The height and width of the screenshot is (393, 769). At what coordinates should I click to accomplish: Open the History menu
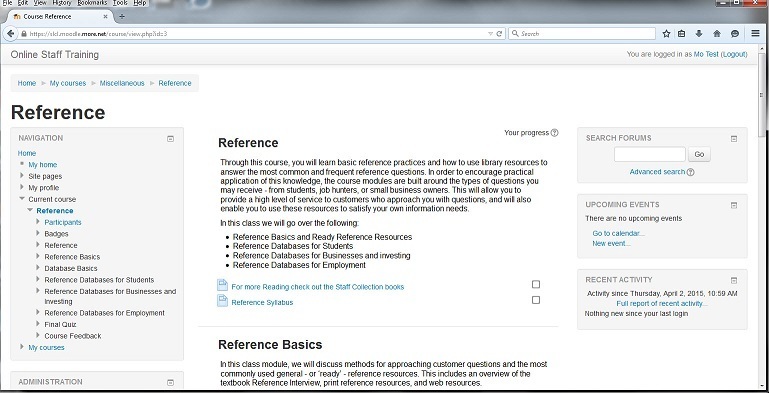click(62, 3)
